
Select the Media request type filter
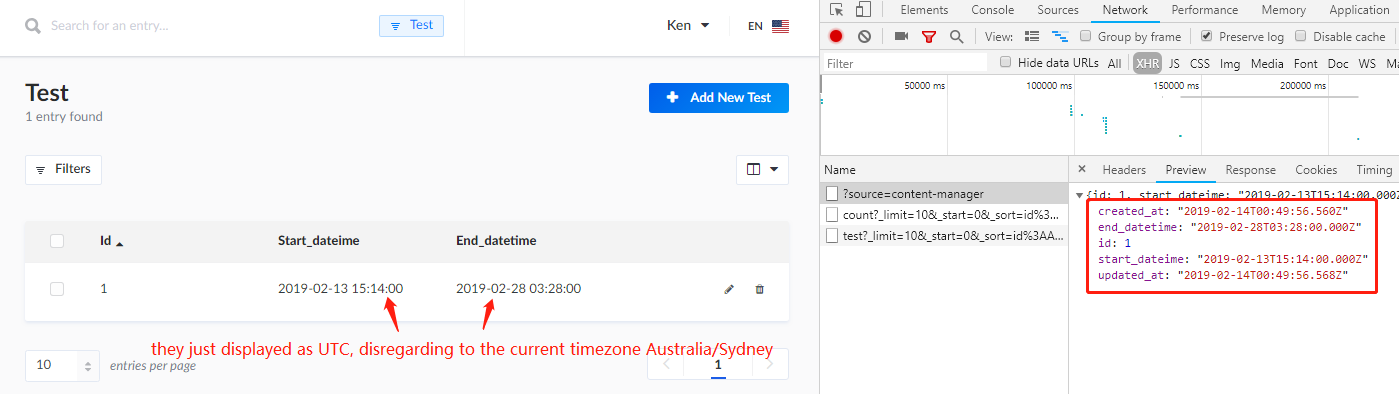point(1267,63)
